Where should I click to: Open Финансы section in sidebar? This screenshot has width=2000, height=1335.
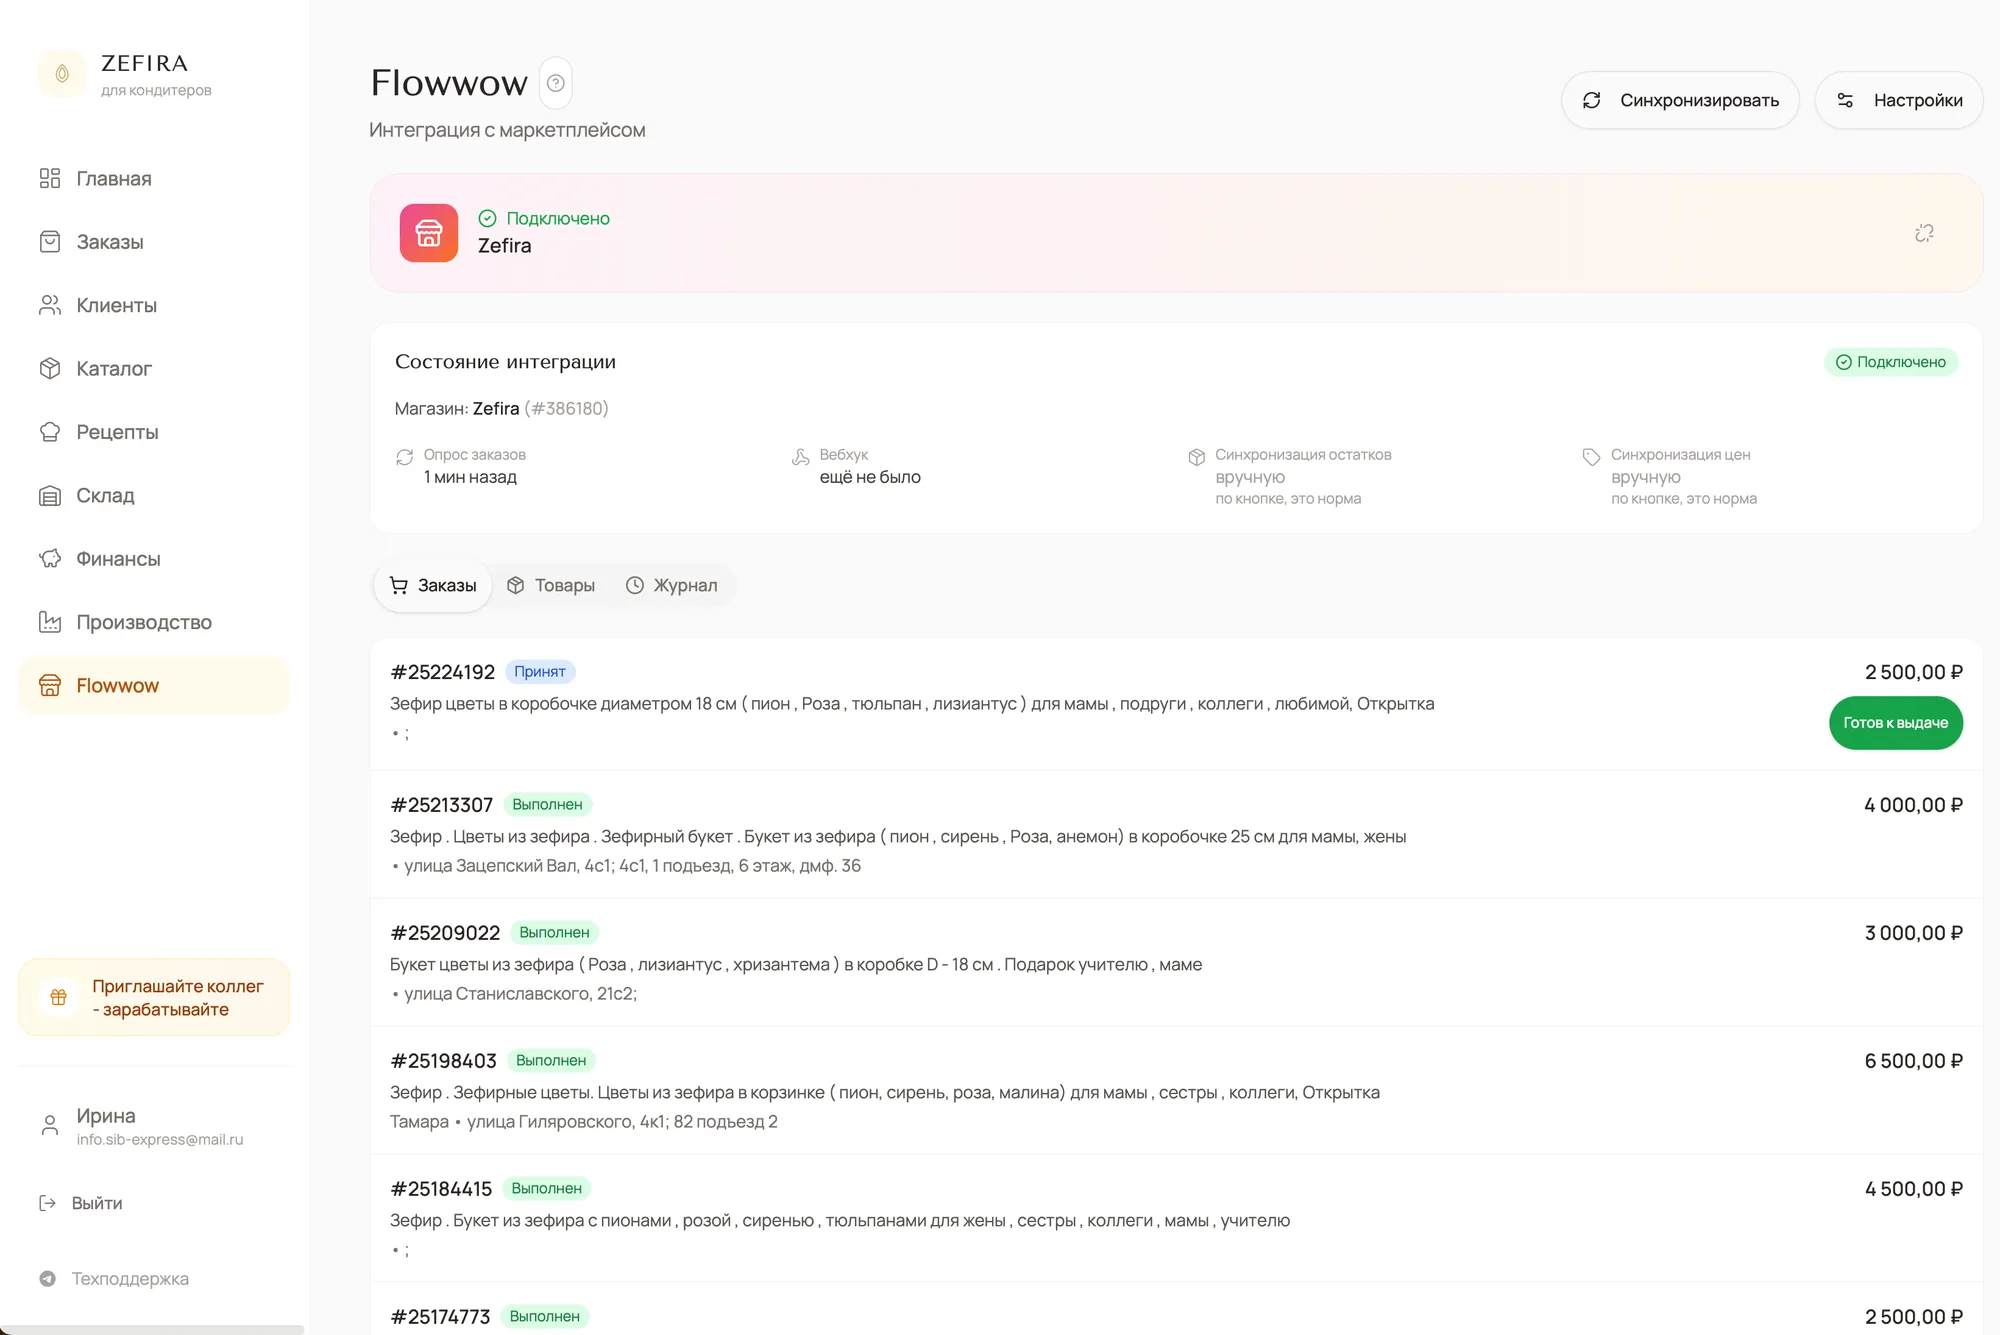click(154, 559)
